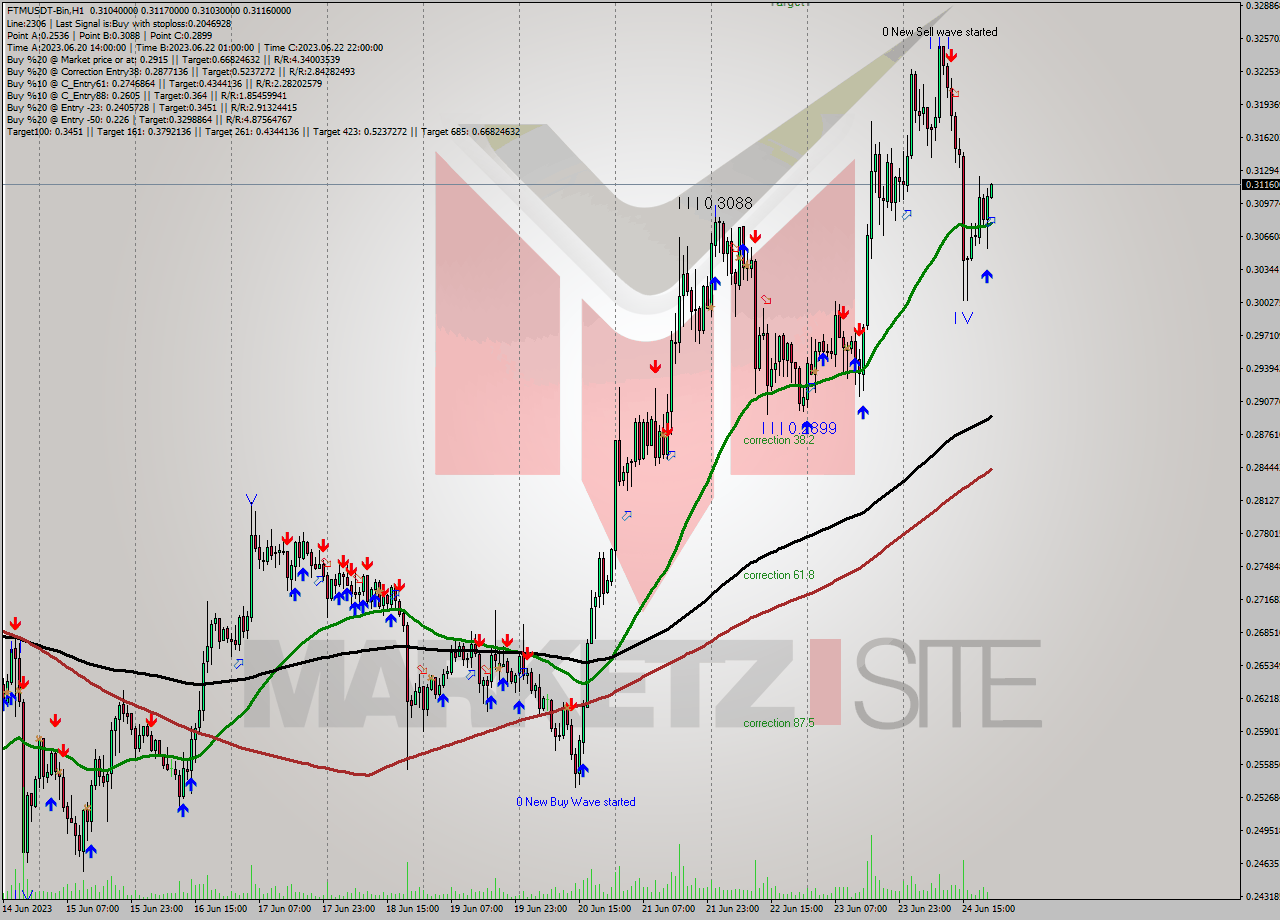Click the 'correction 87.5' level label
Viewport: 1280px width, 920px height.
(x=778, y=722)
